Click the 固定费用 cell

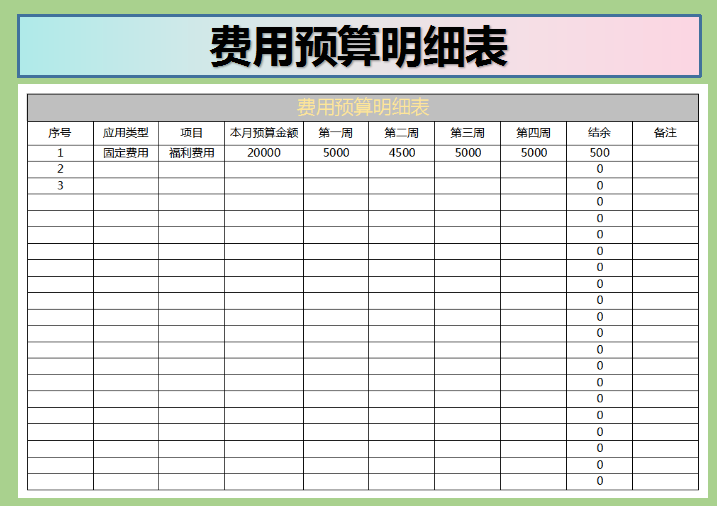126,153
